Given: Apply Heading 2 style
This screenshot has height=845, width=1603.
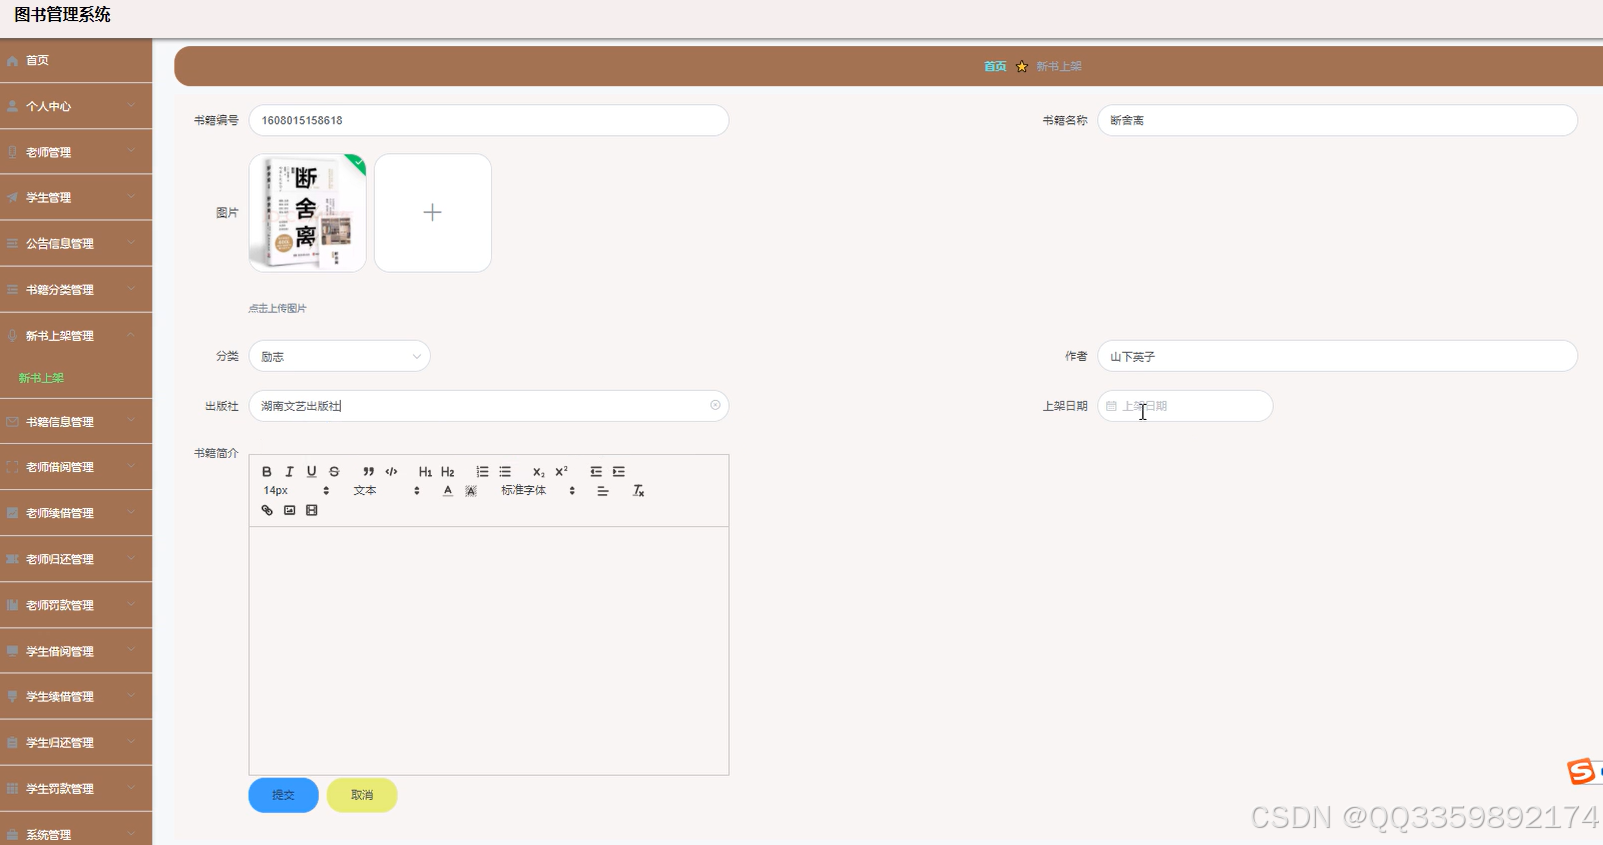Looking at the screenshot, I should (448, 472).
